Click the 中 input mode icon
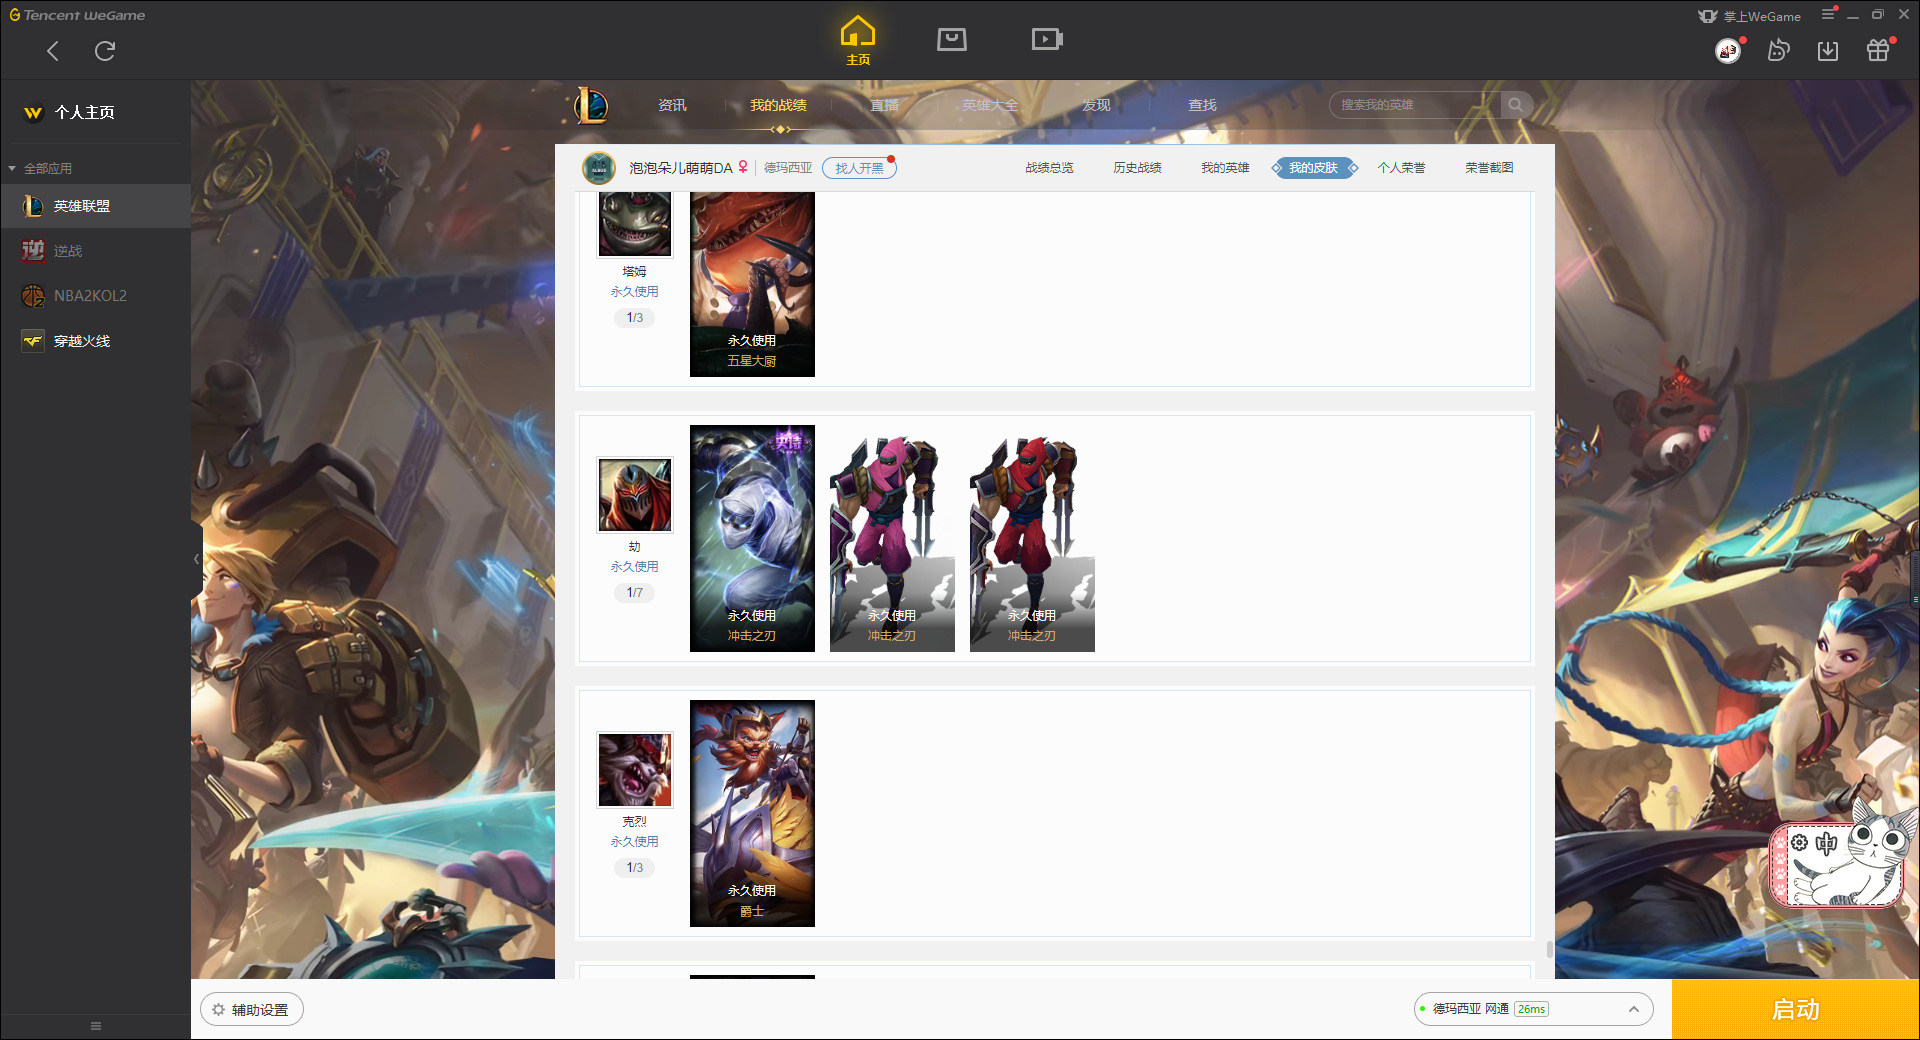The height and width of the screenshot is (1040, 1920). coord(1827,843)
